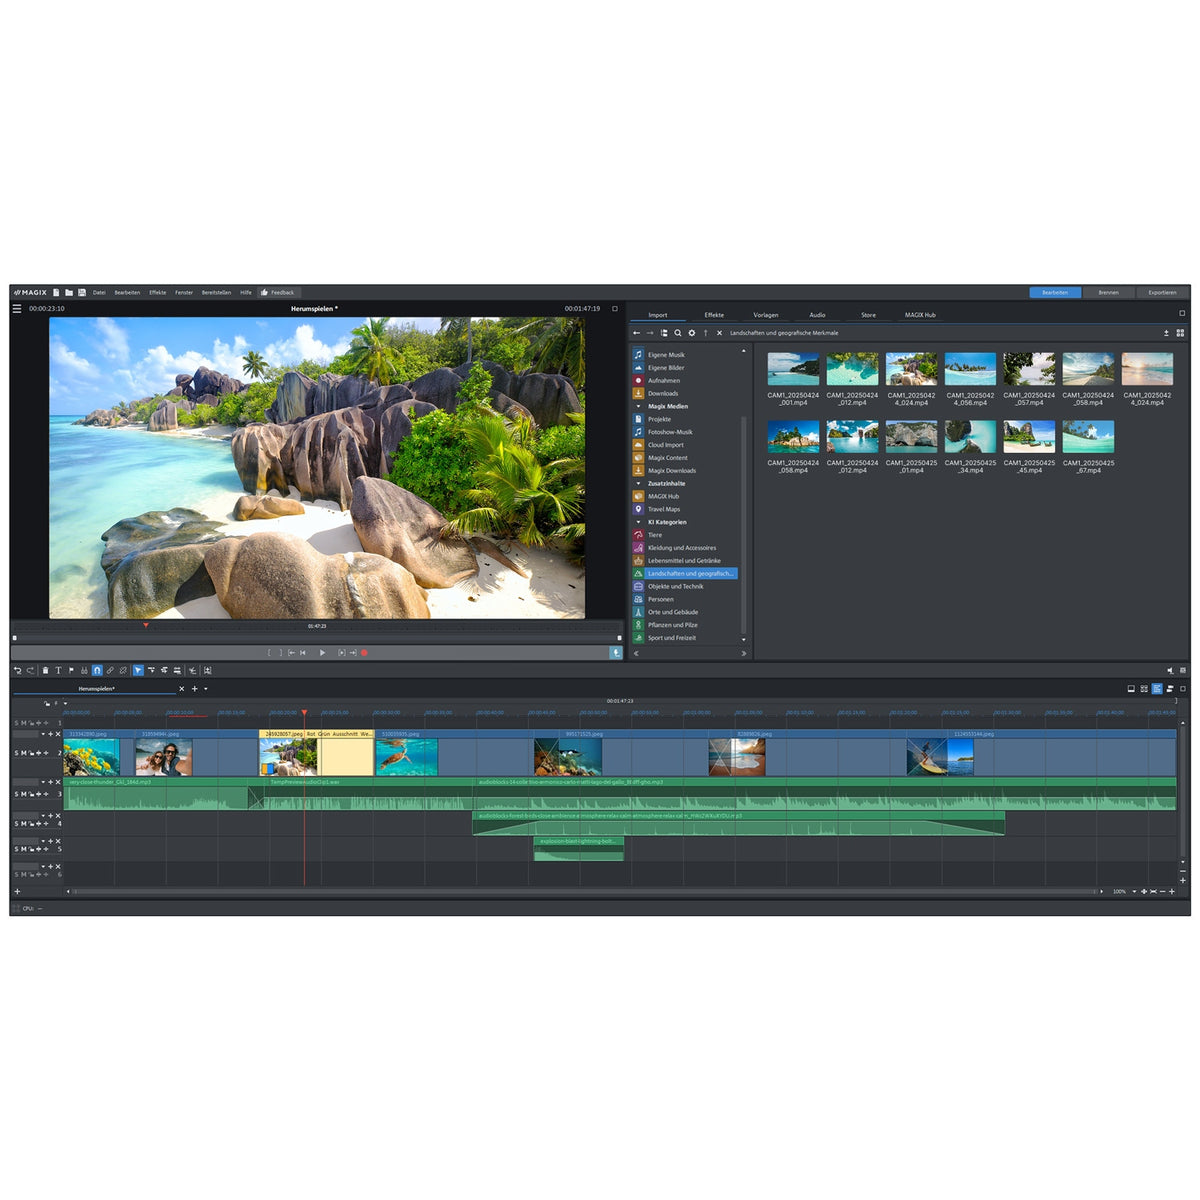Solo track 2 with its S button
Screen dimensions: 1200x1200
coord(16,753)
